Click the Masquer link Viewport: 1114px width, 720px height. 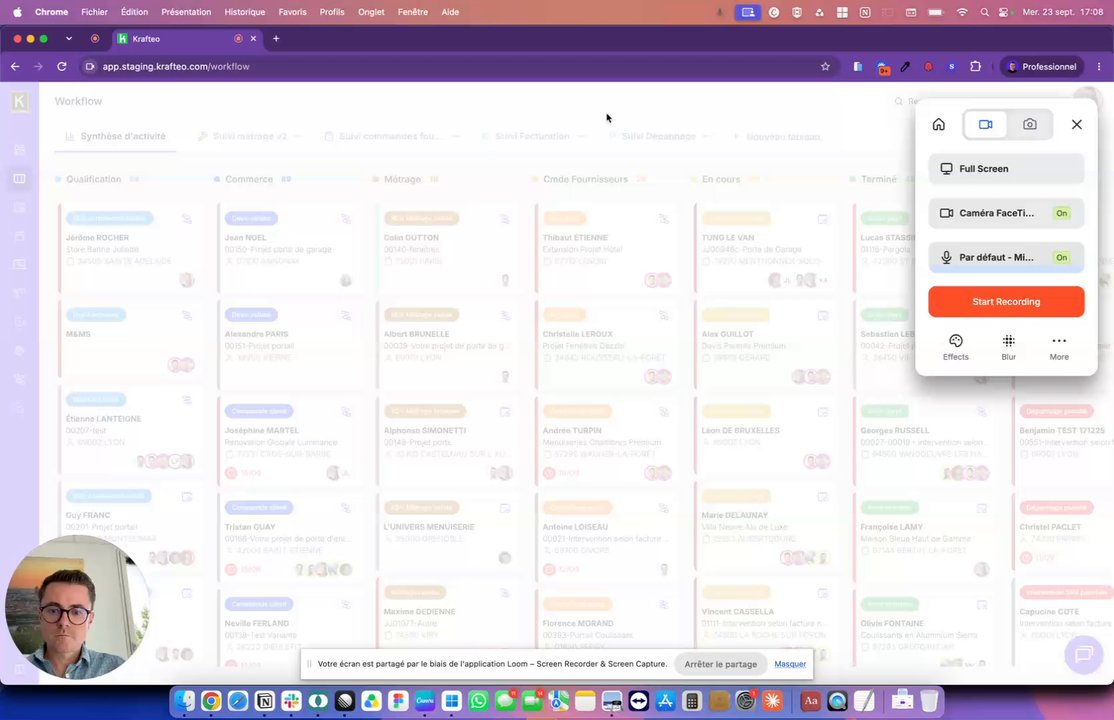tap(790, 664)
